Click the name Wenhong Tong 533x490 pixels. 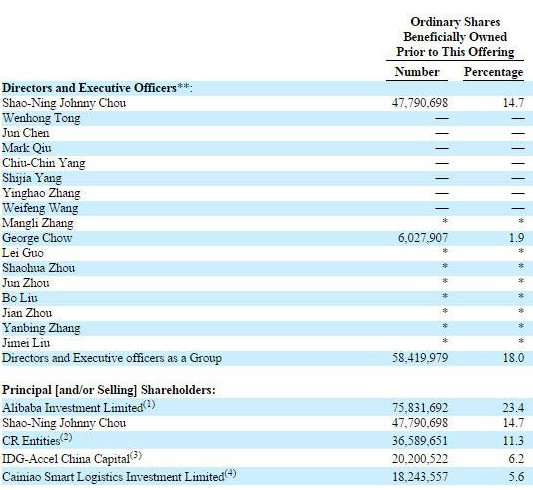tap(41, 118)
